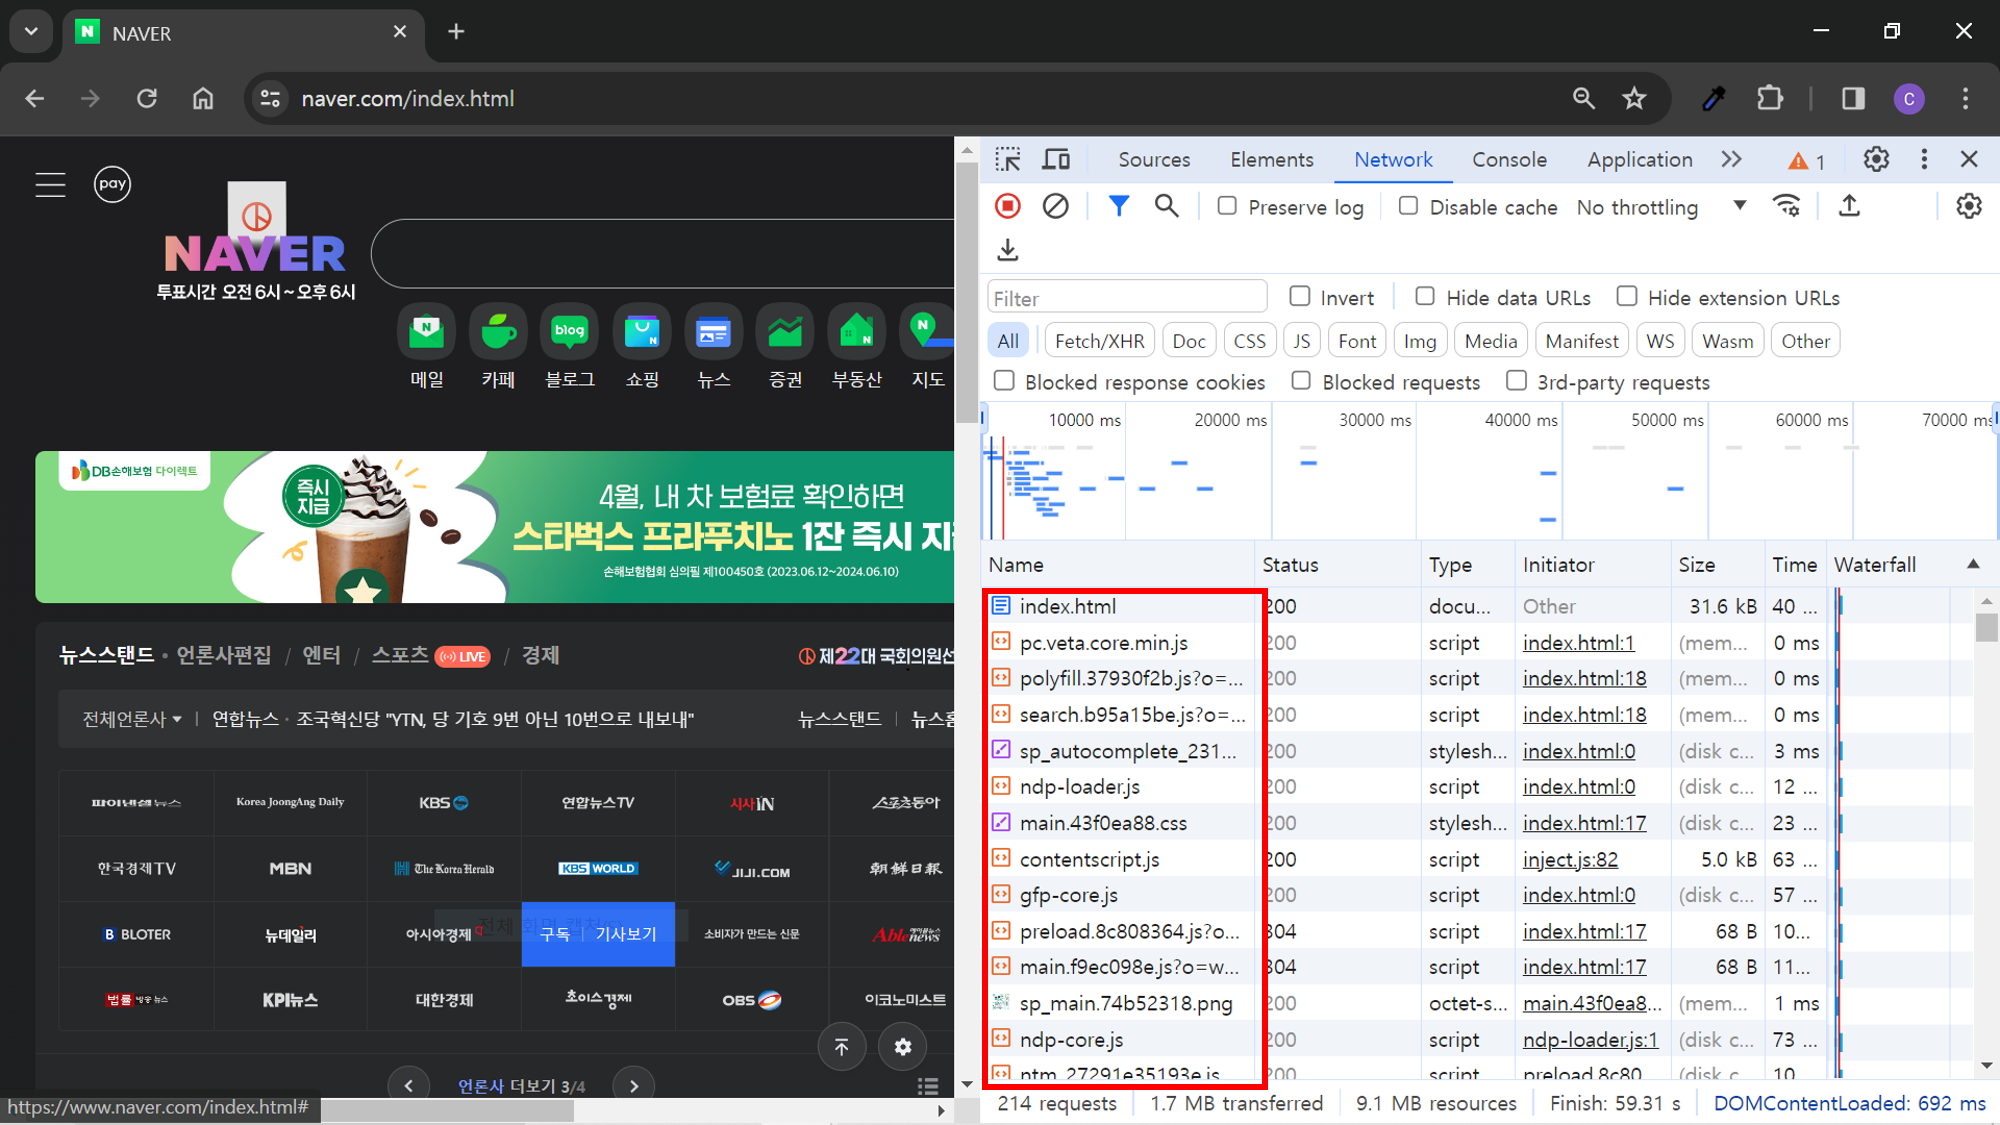
Task: Toggle the device toolbar icon
Action: click(1056, 160)
